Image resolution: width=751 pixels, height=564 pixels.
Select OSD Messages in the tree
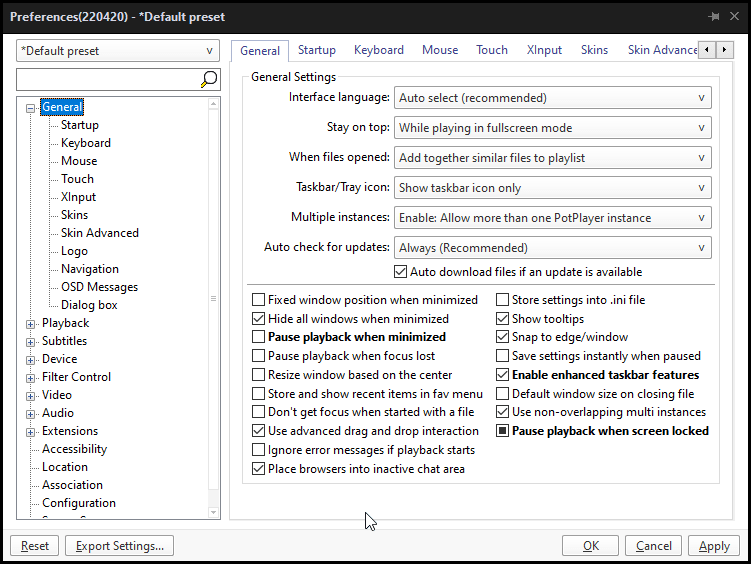click(99, 287)
